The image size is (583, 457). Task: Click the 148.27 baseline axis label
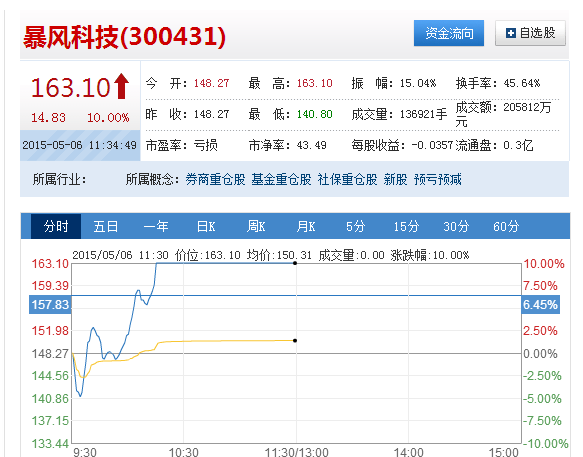51,353
